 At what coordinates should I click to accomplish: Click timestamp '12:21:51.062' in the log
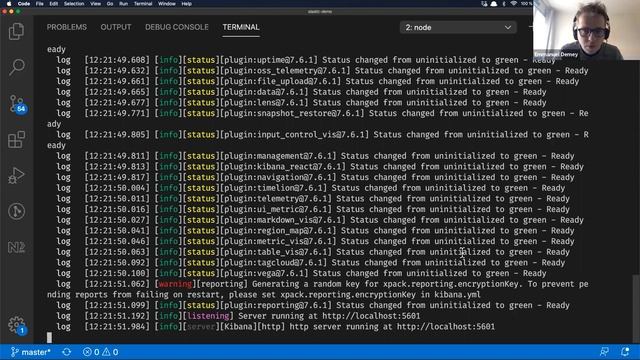[117, 284]
